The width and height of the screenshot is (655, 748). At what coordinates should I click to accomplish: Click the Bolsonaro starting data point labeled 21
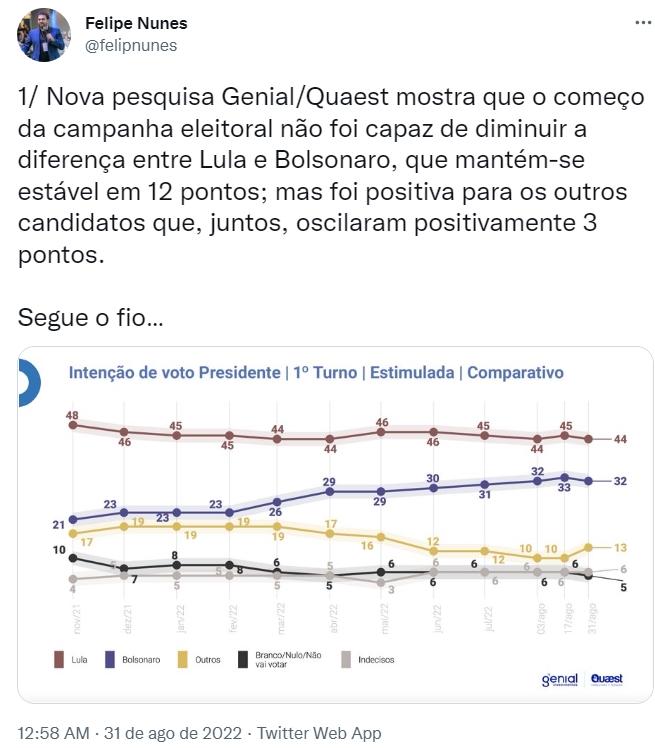[x=72, y=519]
